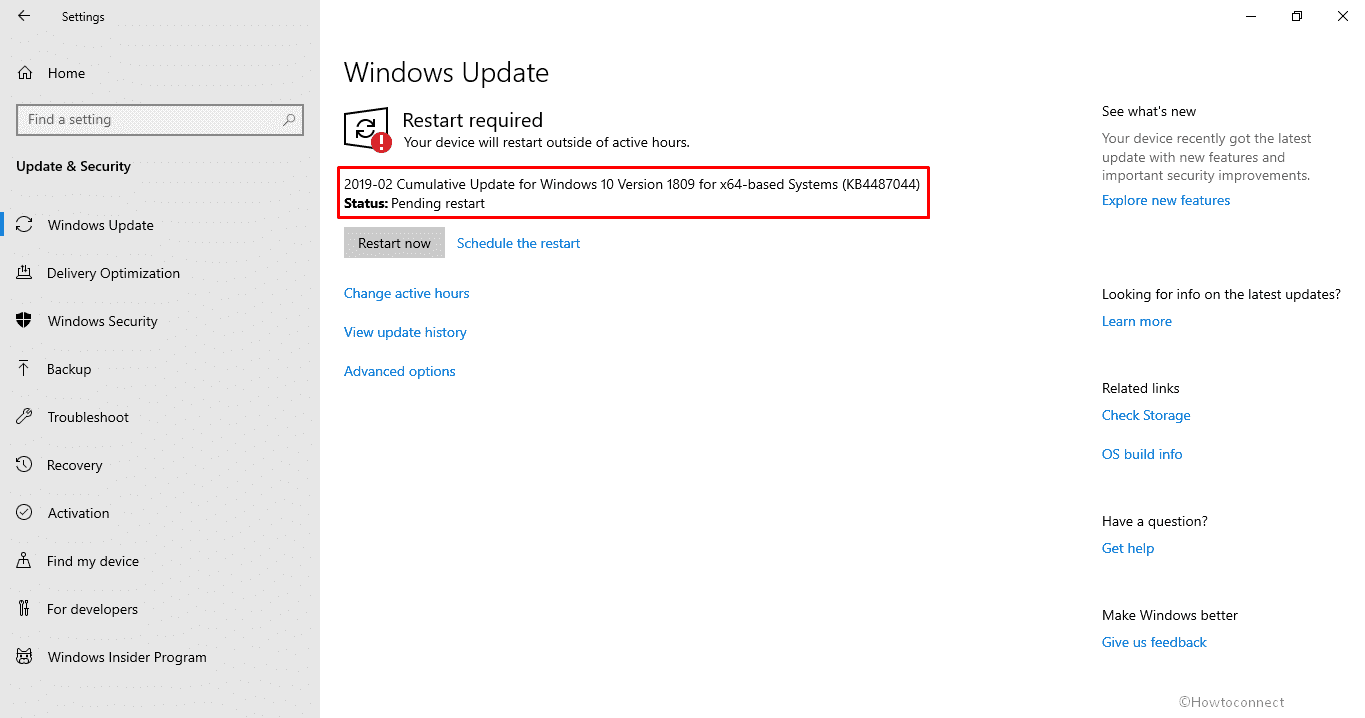
Task: Click the Troubleshoot wrench icon
Action: pyautogui.click(x=25, y=417)
